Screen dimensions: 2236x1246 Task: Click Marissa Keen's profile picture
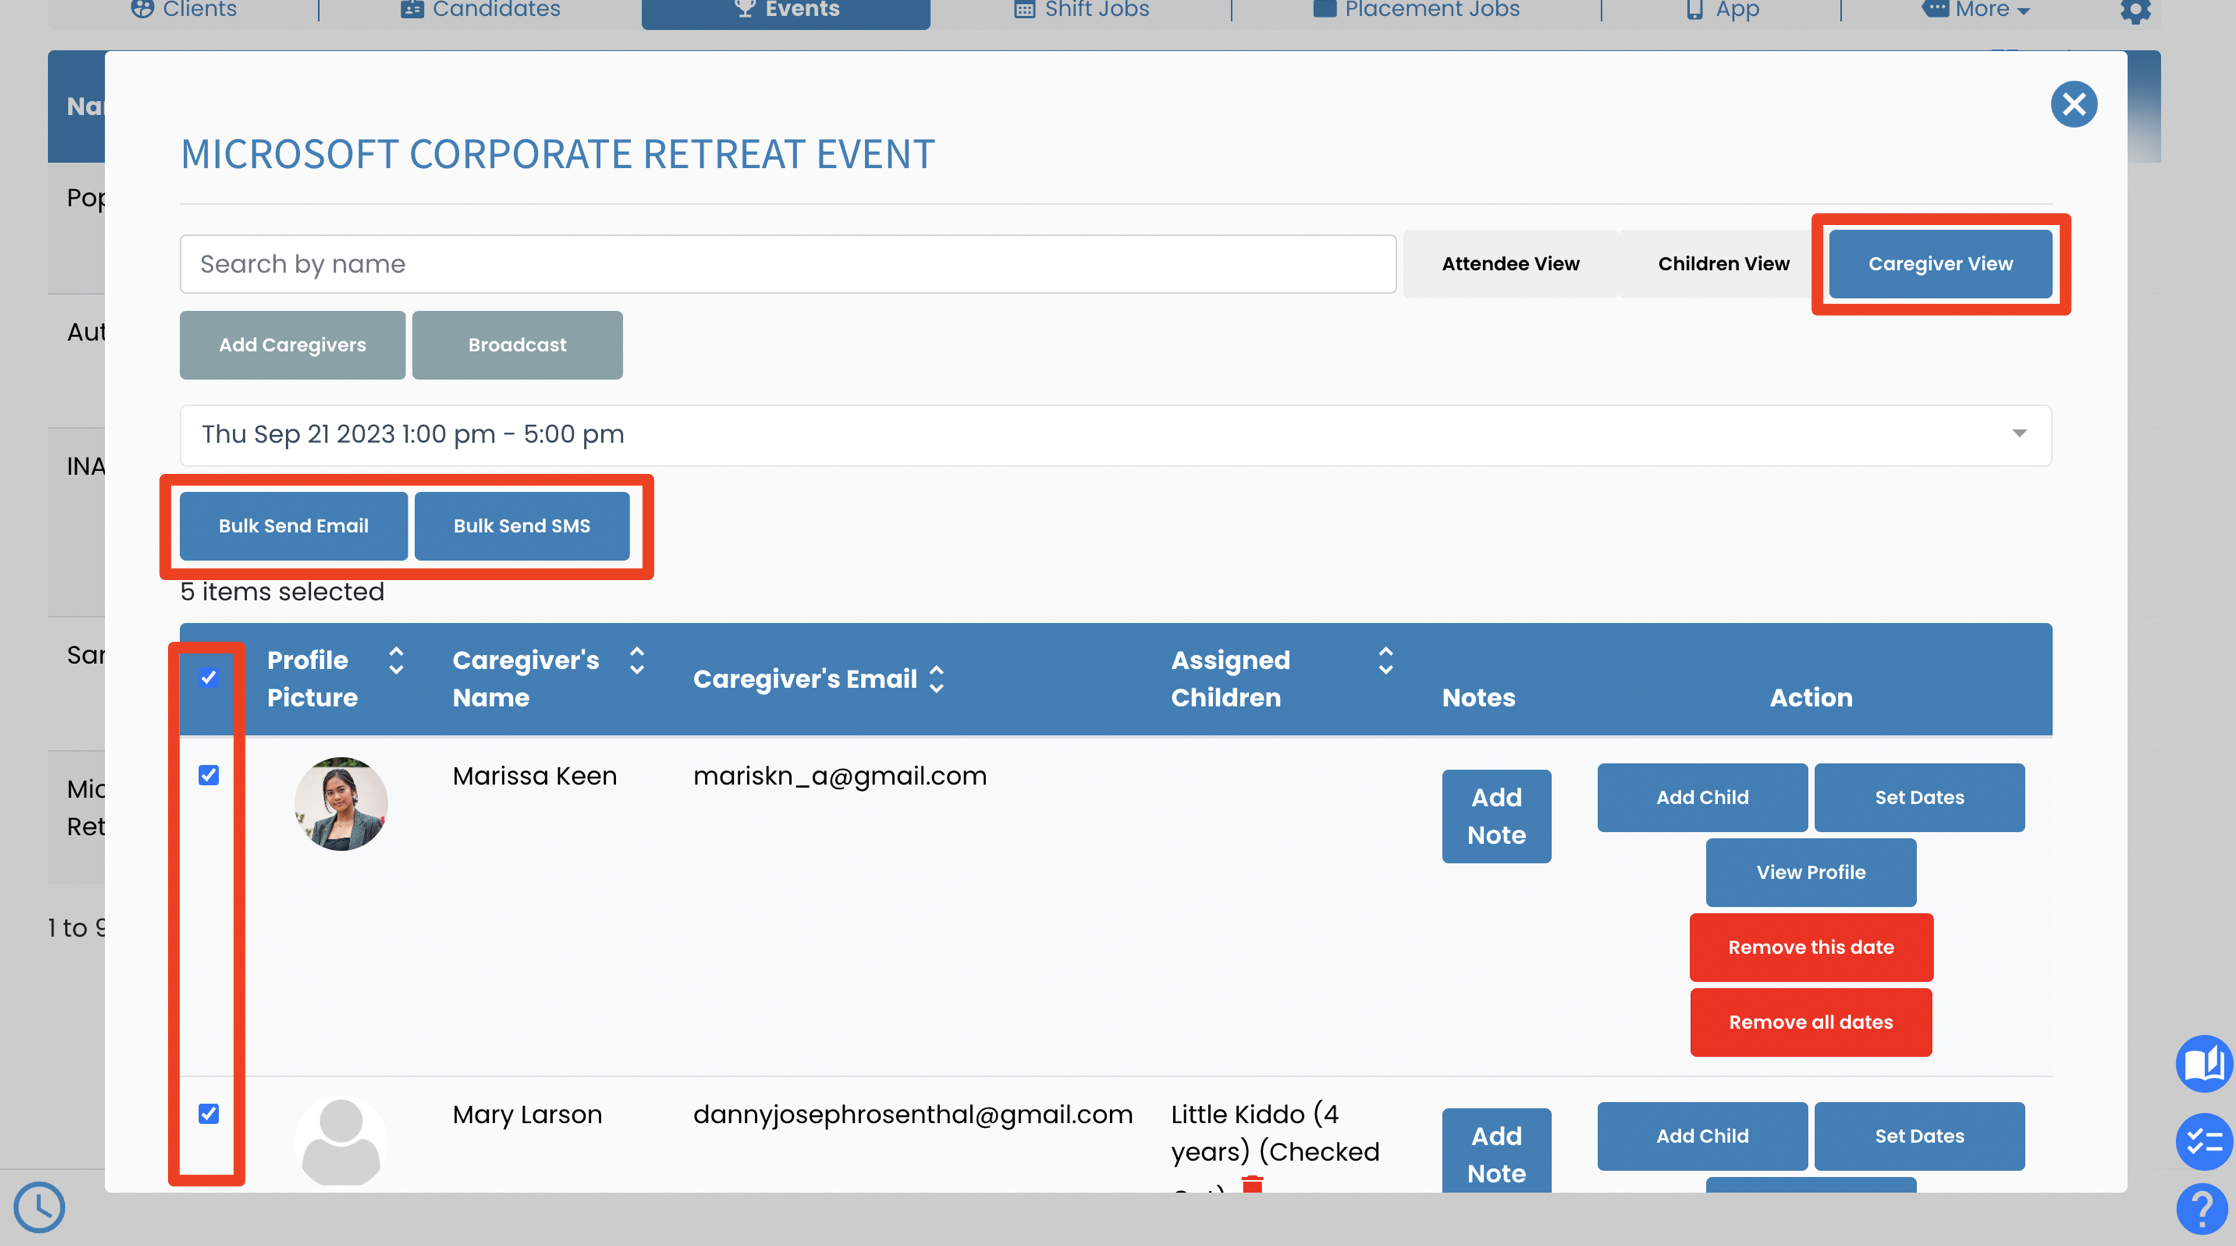341,804
